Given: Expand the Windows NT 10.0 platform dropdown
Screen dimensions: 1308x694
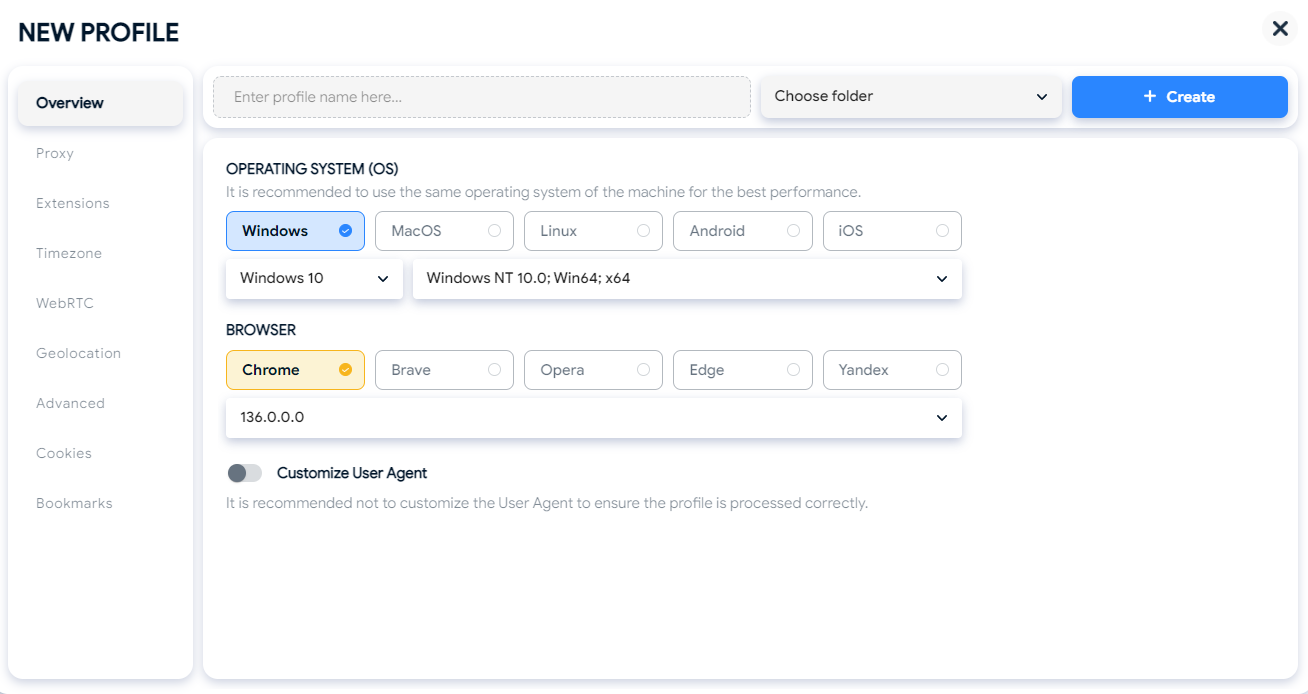Looking at the screenshot, I should pos(687,279).
